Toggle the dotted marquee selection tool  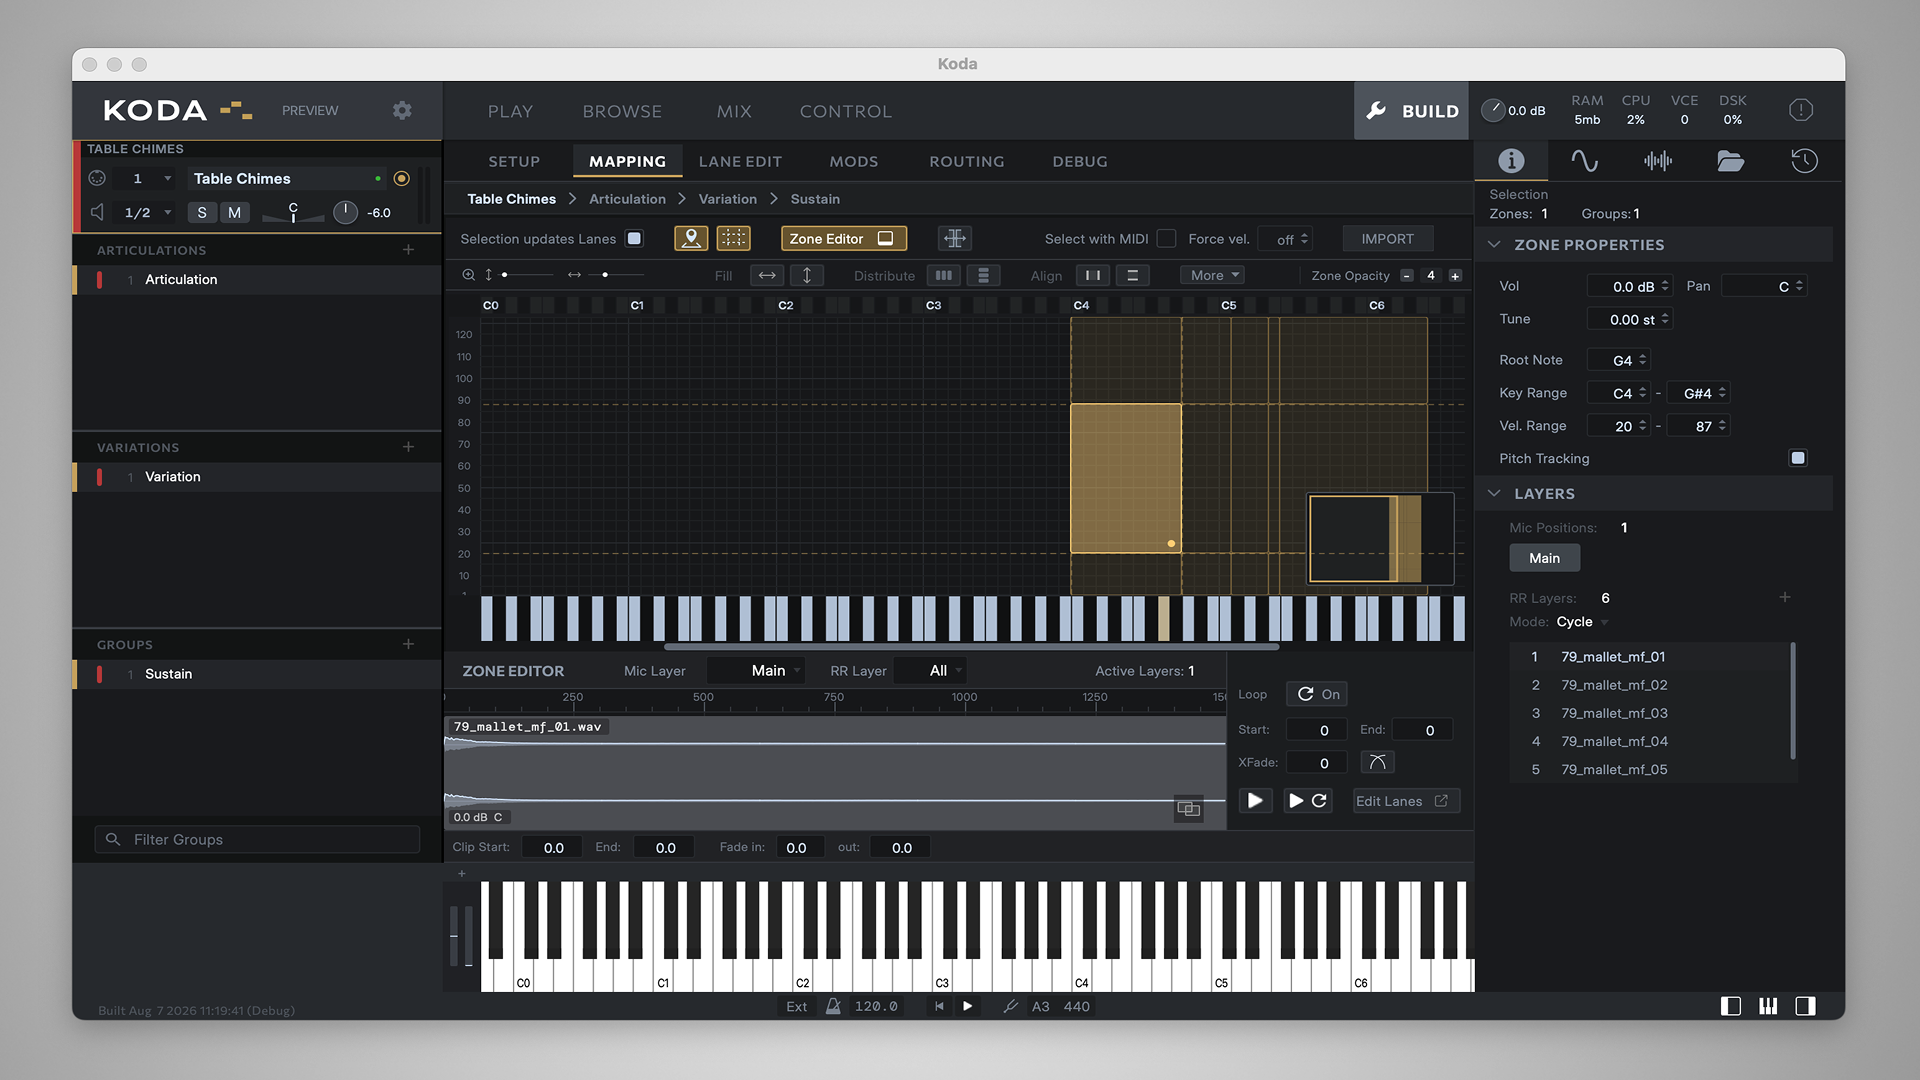(733, 238)
